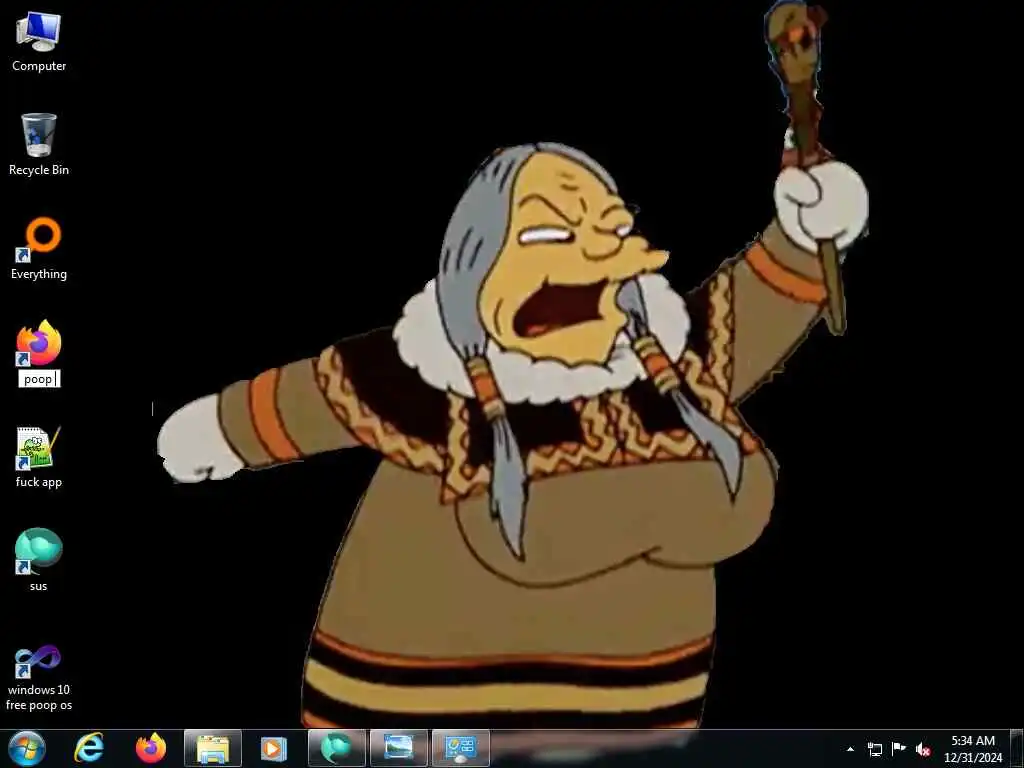1024x768 pixels.
Task: Click the Show Desktop strip after the clock
Action: 1017,748
